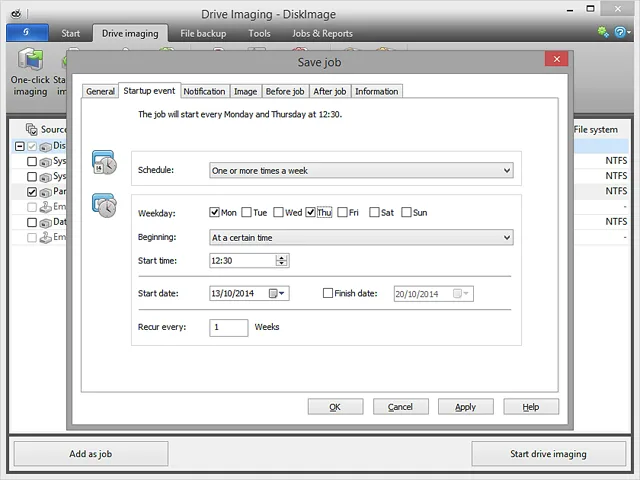
Task: Open the Schedule dropdown
Action: pos(361,171)
